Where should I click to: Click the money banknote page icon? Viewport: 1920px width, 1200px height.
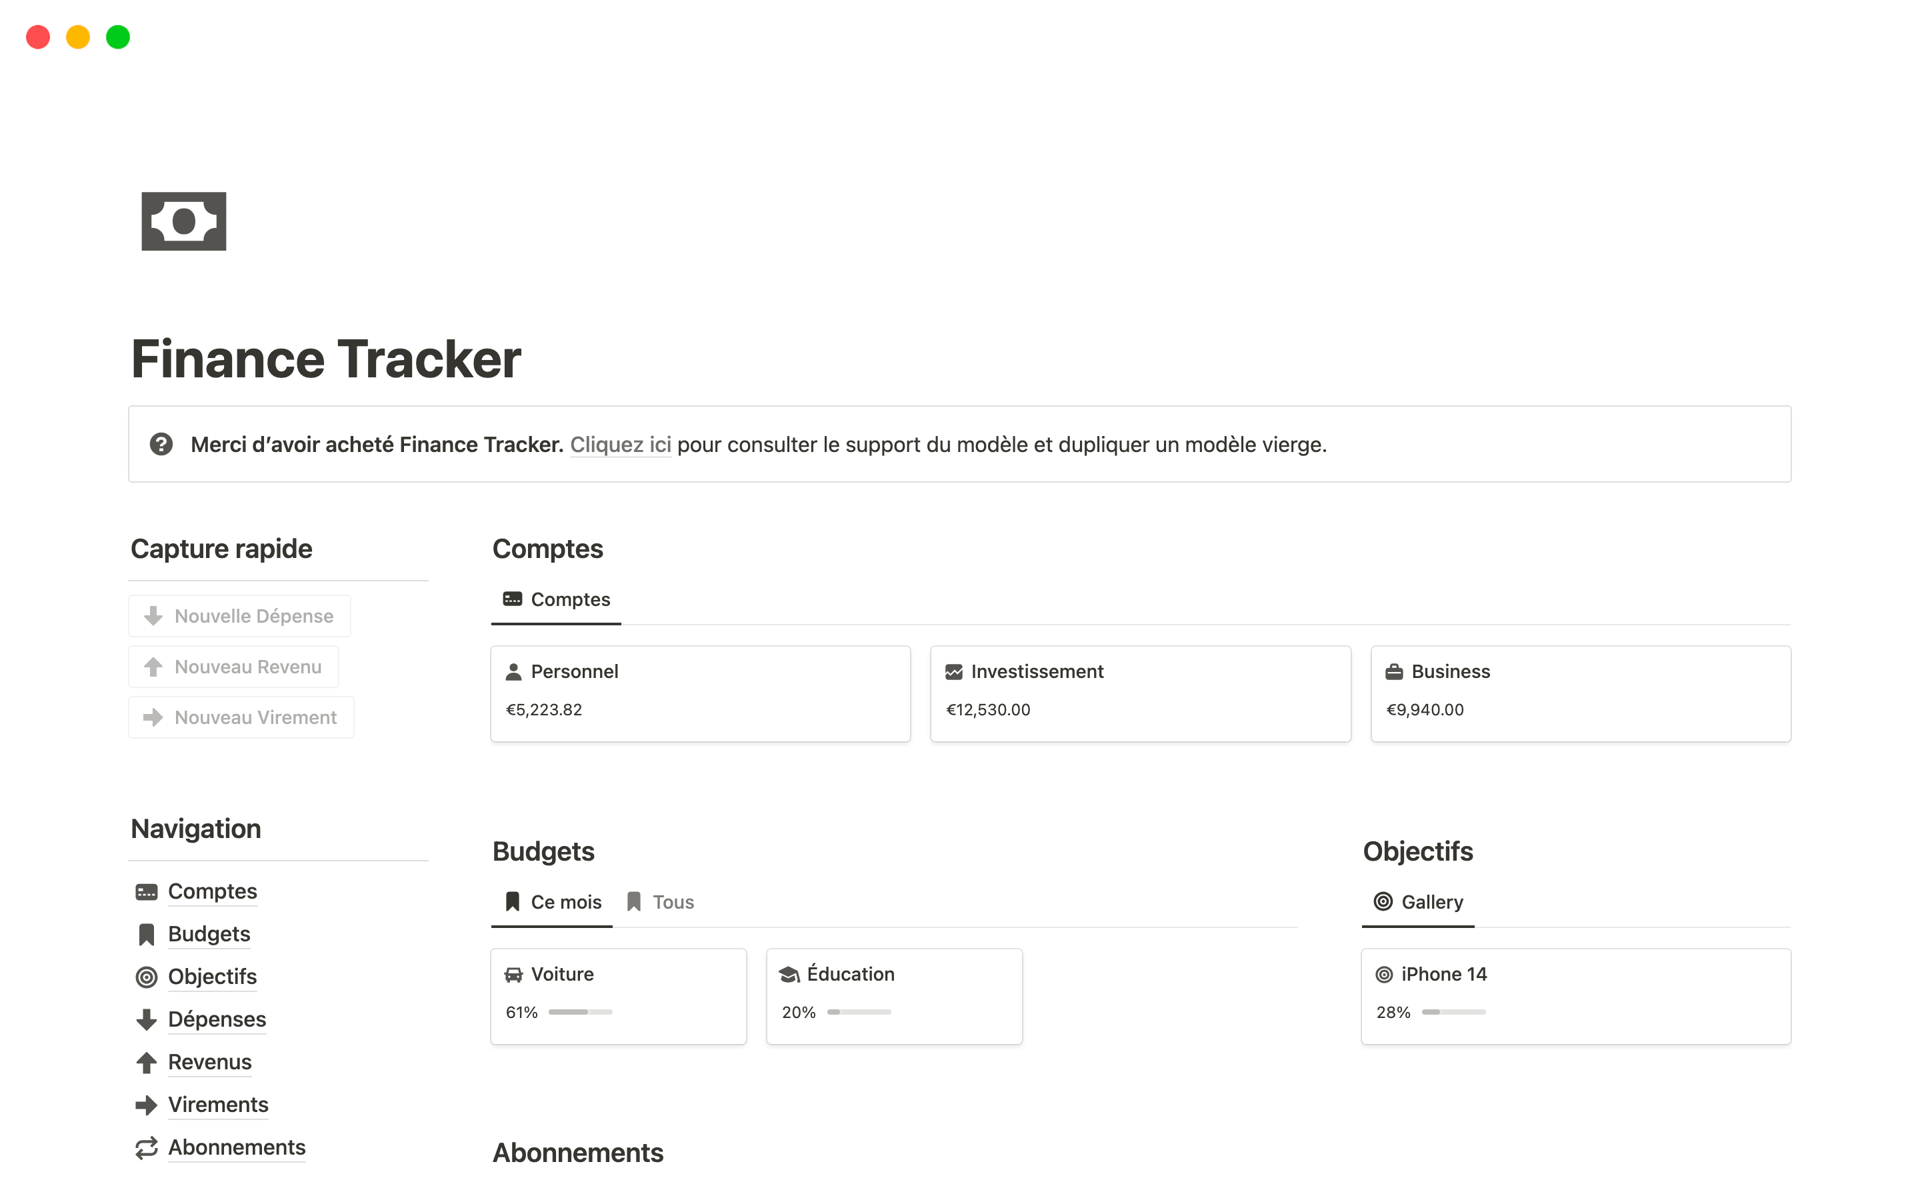tap(184, 221)
